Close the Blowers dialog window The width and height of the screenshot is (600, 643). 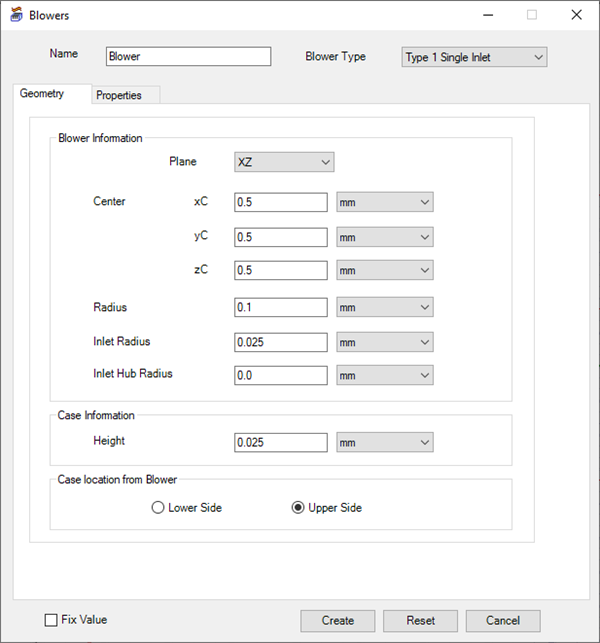(576, 16)
